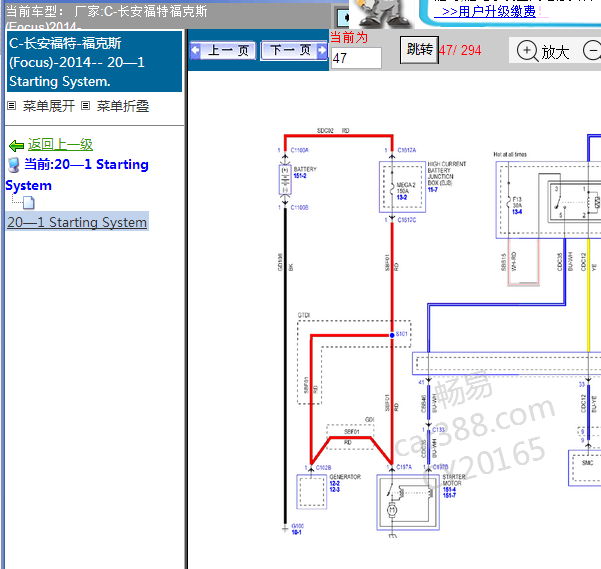Click the C1100B connector label
This screenshot has width=601, height=569.
pyautogui.click(x=299, y=208)
